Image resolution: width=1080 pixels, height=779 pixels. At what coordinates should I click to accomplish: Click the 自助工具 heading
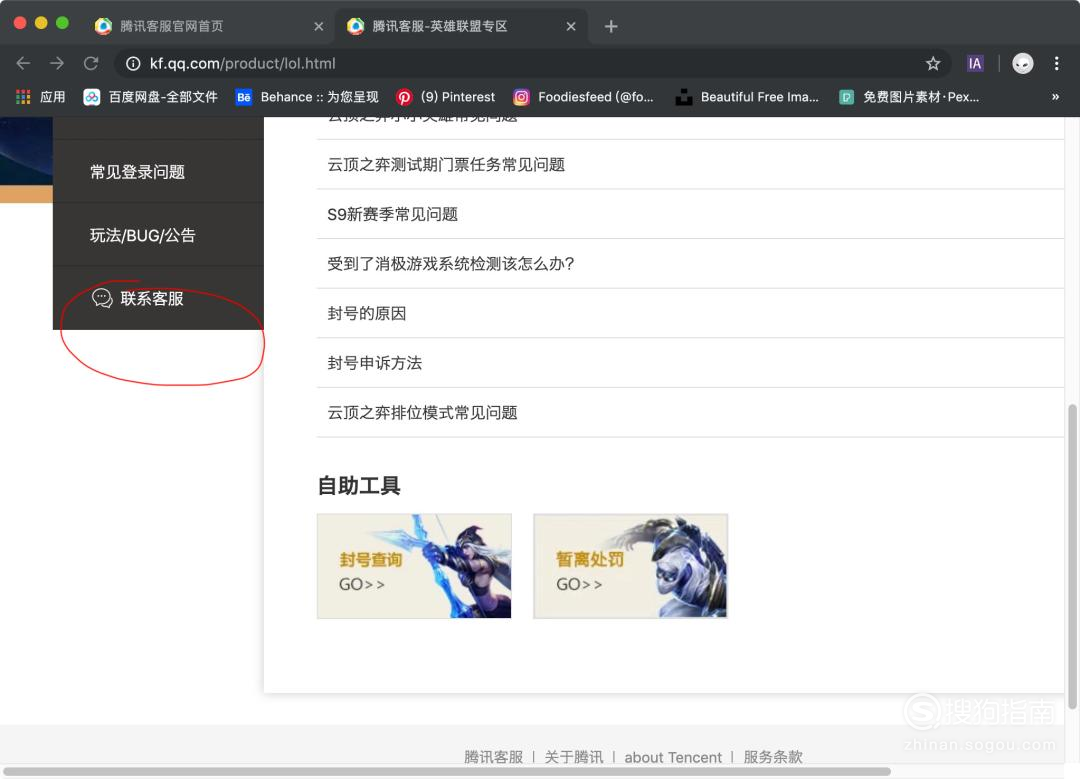click(x=359, y=486)
